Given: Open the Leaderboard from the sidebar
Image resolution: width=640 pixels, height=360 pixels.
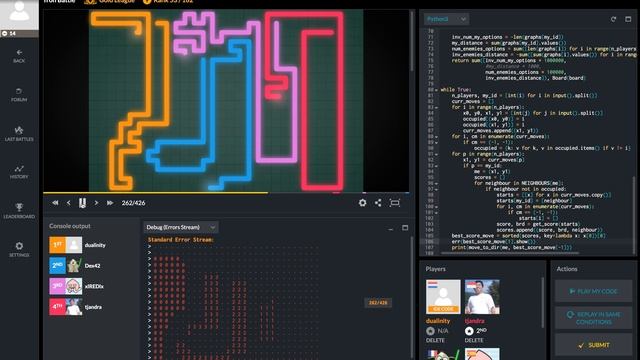Looking at the screenshot, I should [19, 211].
